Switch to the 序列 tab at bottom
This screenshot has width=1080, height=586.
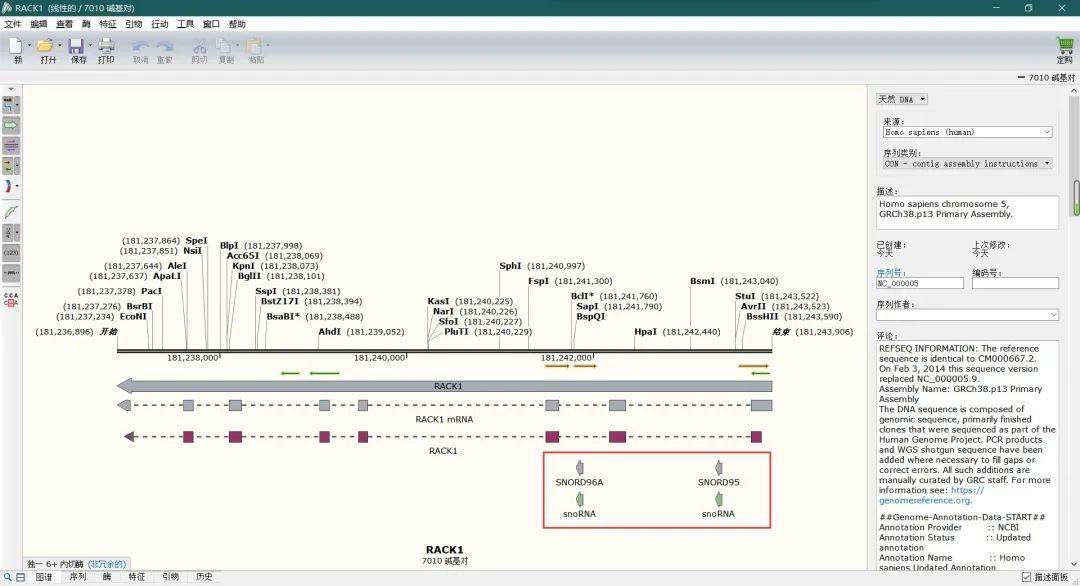(77, 577)
